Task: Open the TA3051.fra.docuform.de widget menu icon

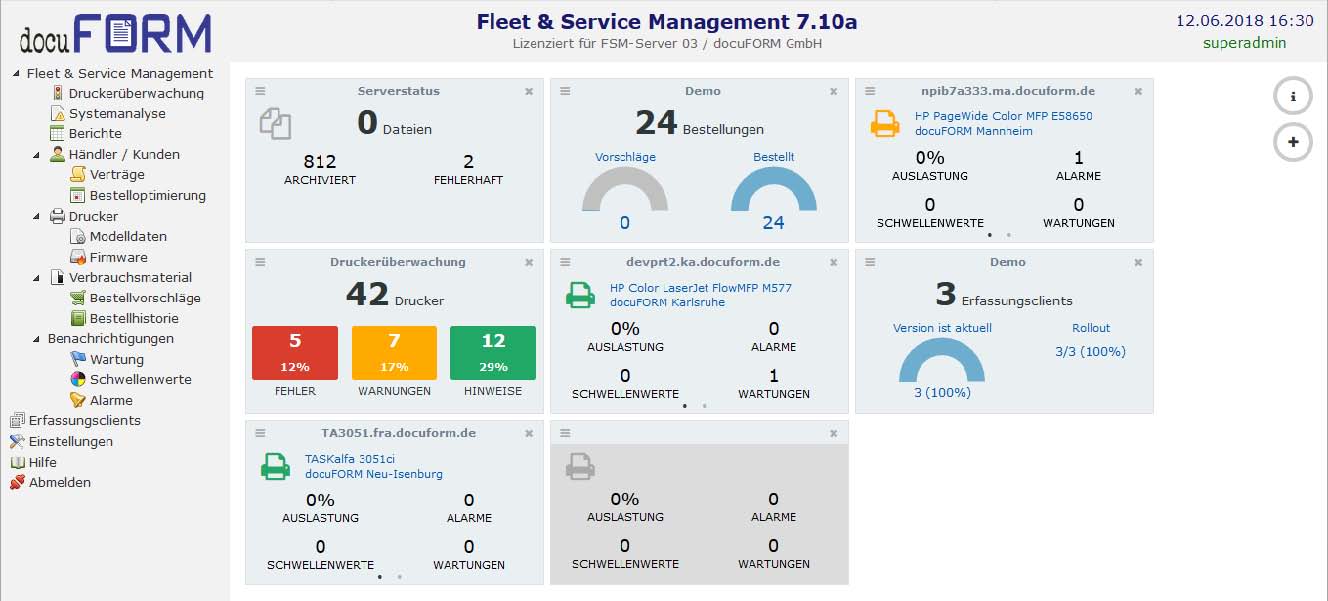Action: tap(260, 433)
